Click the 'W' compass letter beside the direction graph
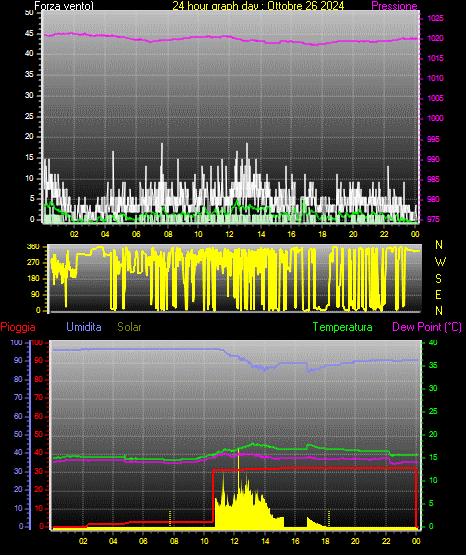The height and width of the screenshot is (555, 466). [440, 262]
